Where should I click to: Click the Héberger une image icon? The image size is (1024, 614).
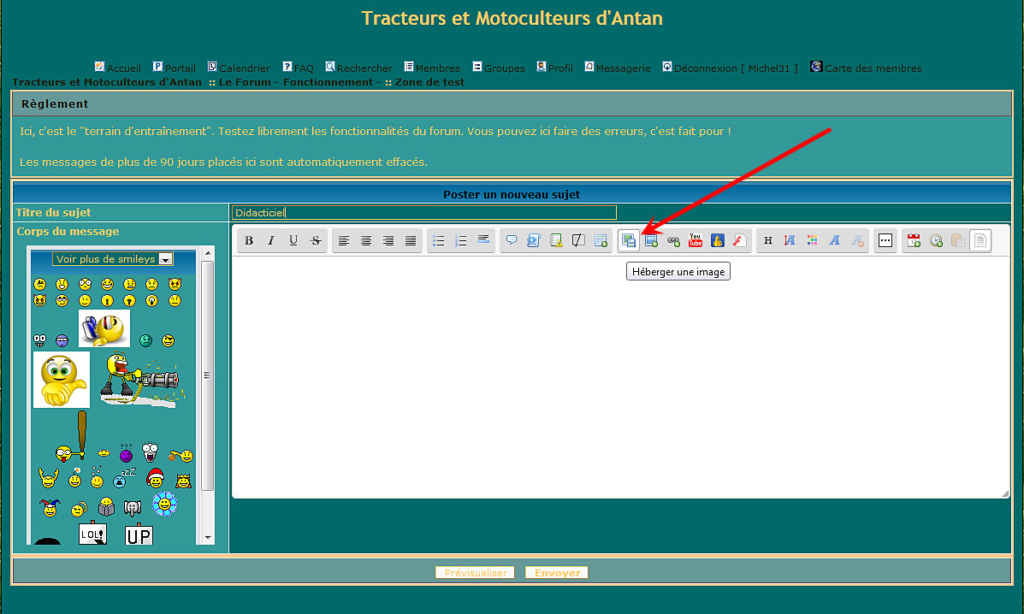click(628, 240)
